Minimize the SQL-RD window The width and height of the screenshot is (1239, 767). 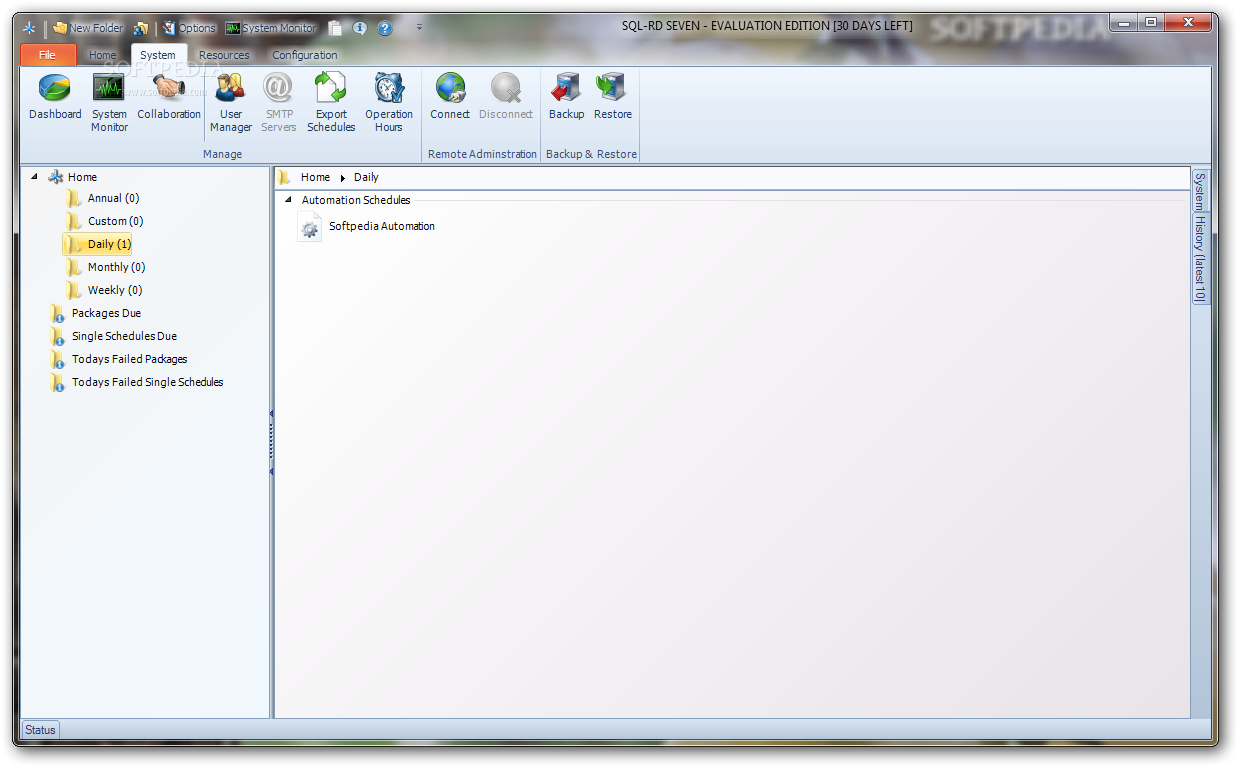click(x=1124, y=22)
